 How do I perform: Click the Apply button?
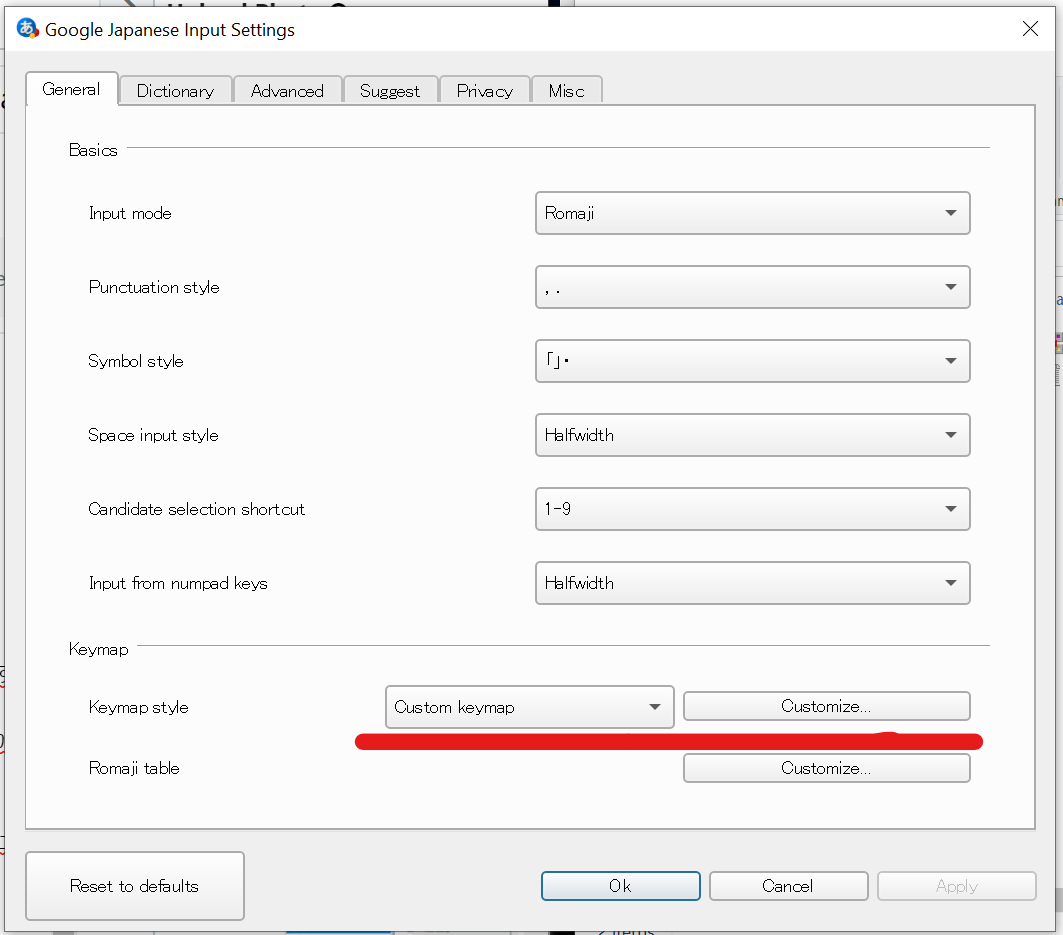[x=957, y=886]
